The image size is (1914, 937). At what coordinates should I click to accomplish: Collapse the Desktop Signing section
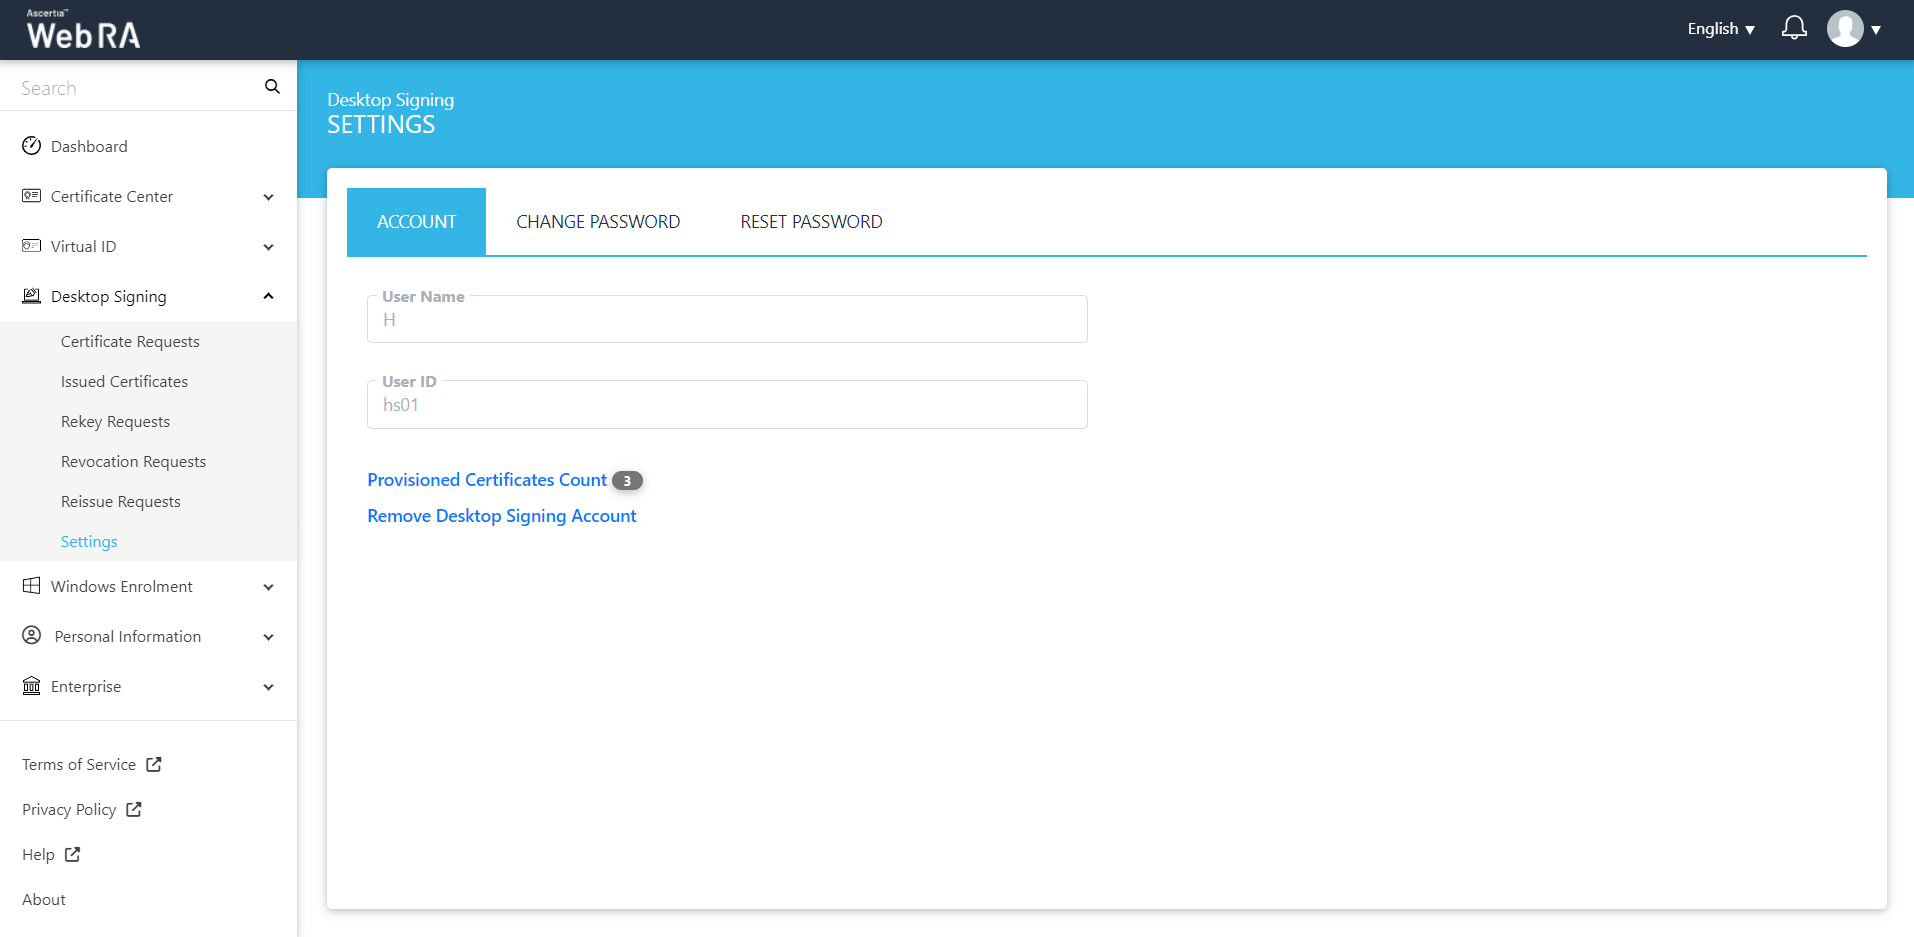[x=268, y=297]
